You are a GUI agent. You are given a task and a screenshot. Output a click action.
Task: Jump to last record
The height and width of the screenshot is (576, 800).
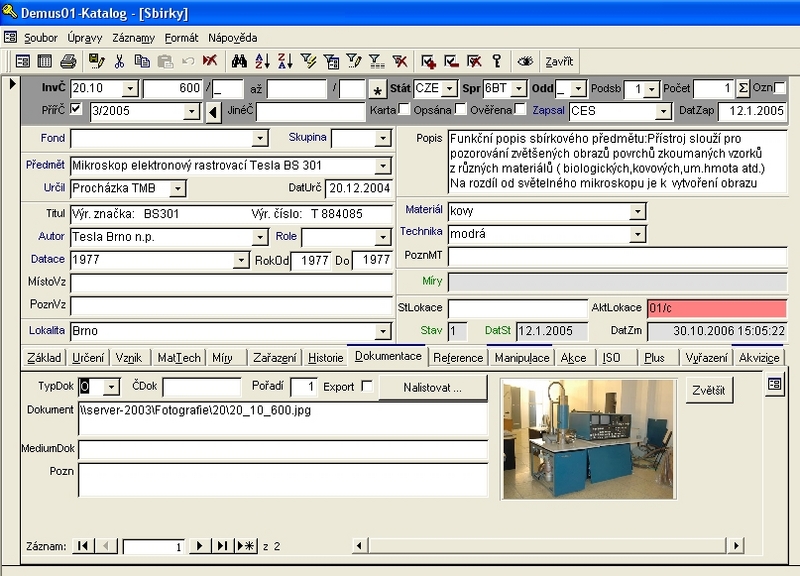222,546
